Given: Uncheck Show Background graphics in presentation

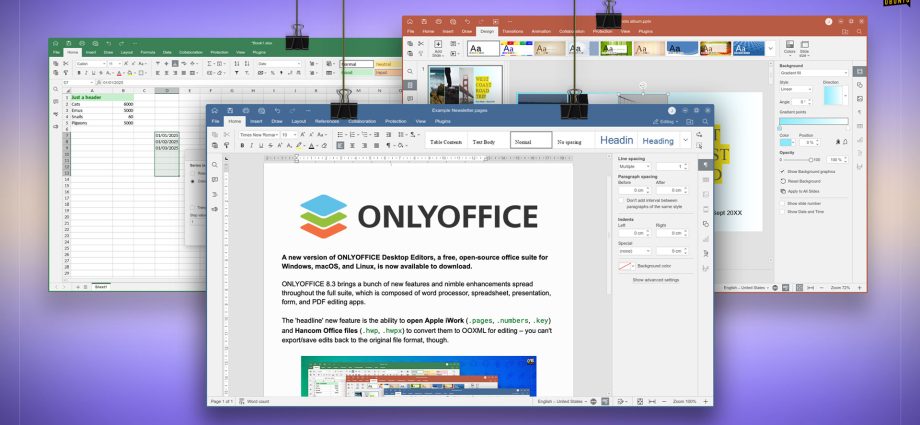Looking at the screenshot, I should click(783, 171).
